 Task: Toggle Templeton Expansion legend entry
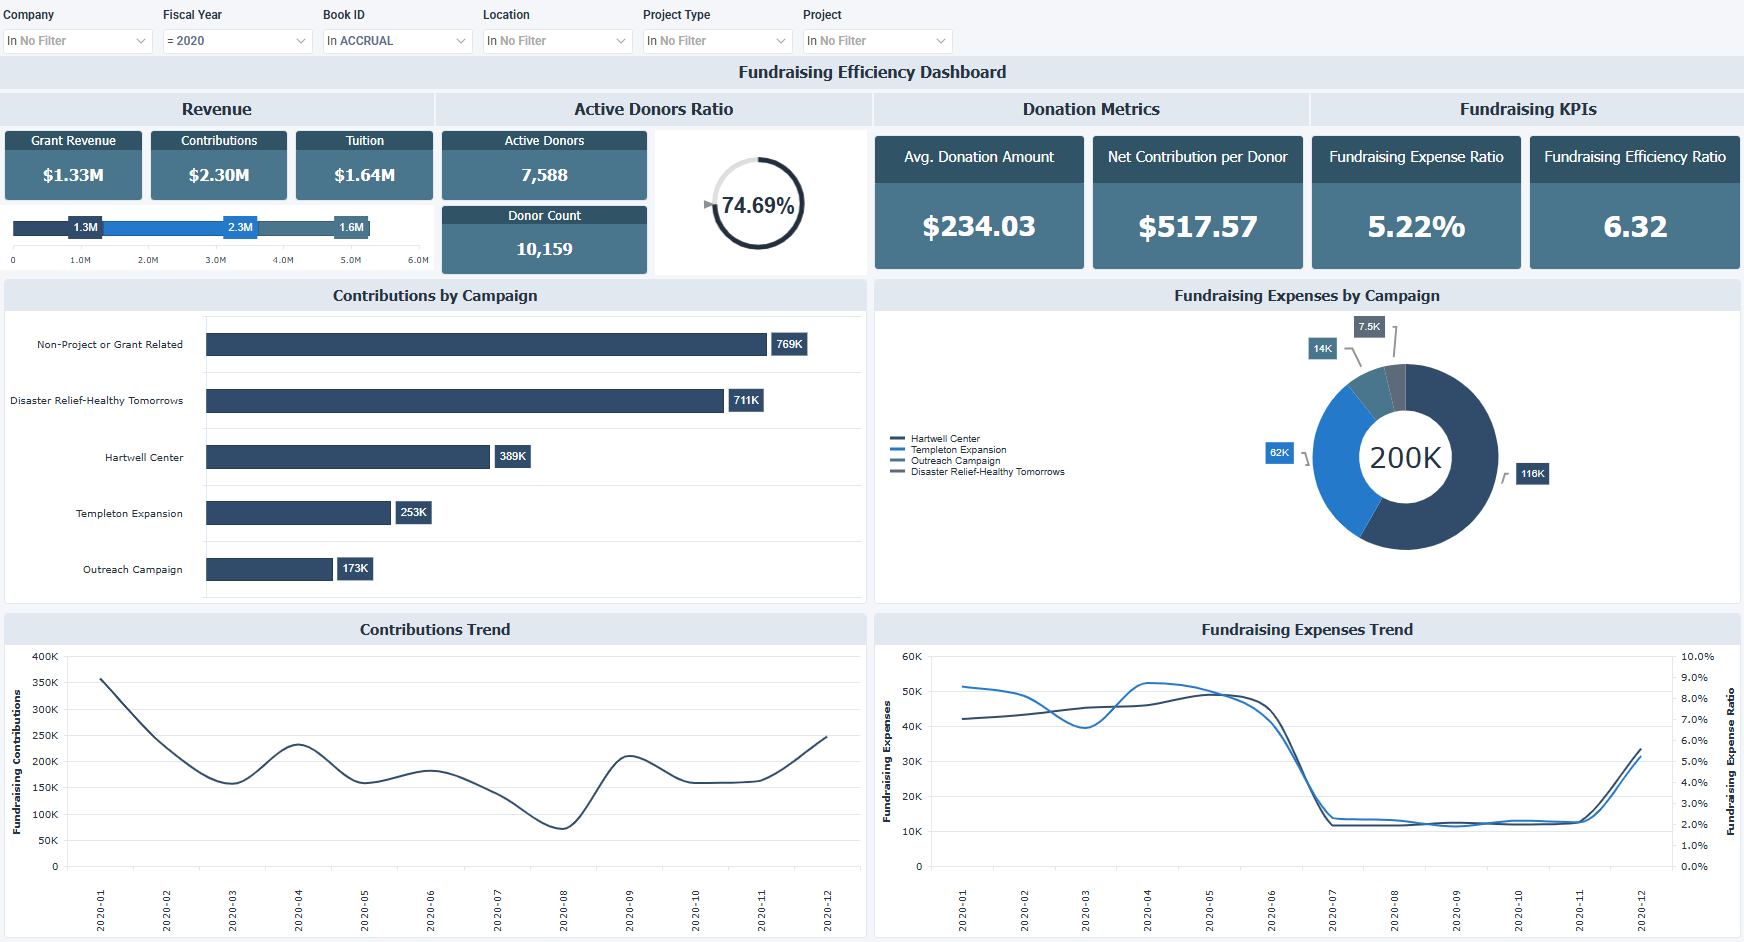(x=948, y=450)
